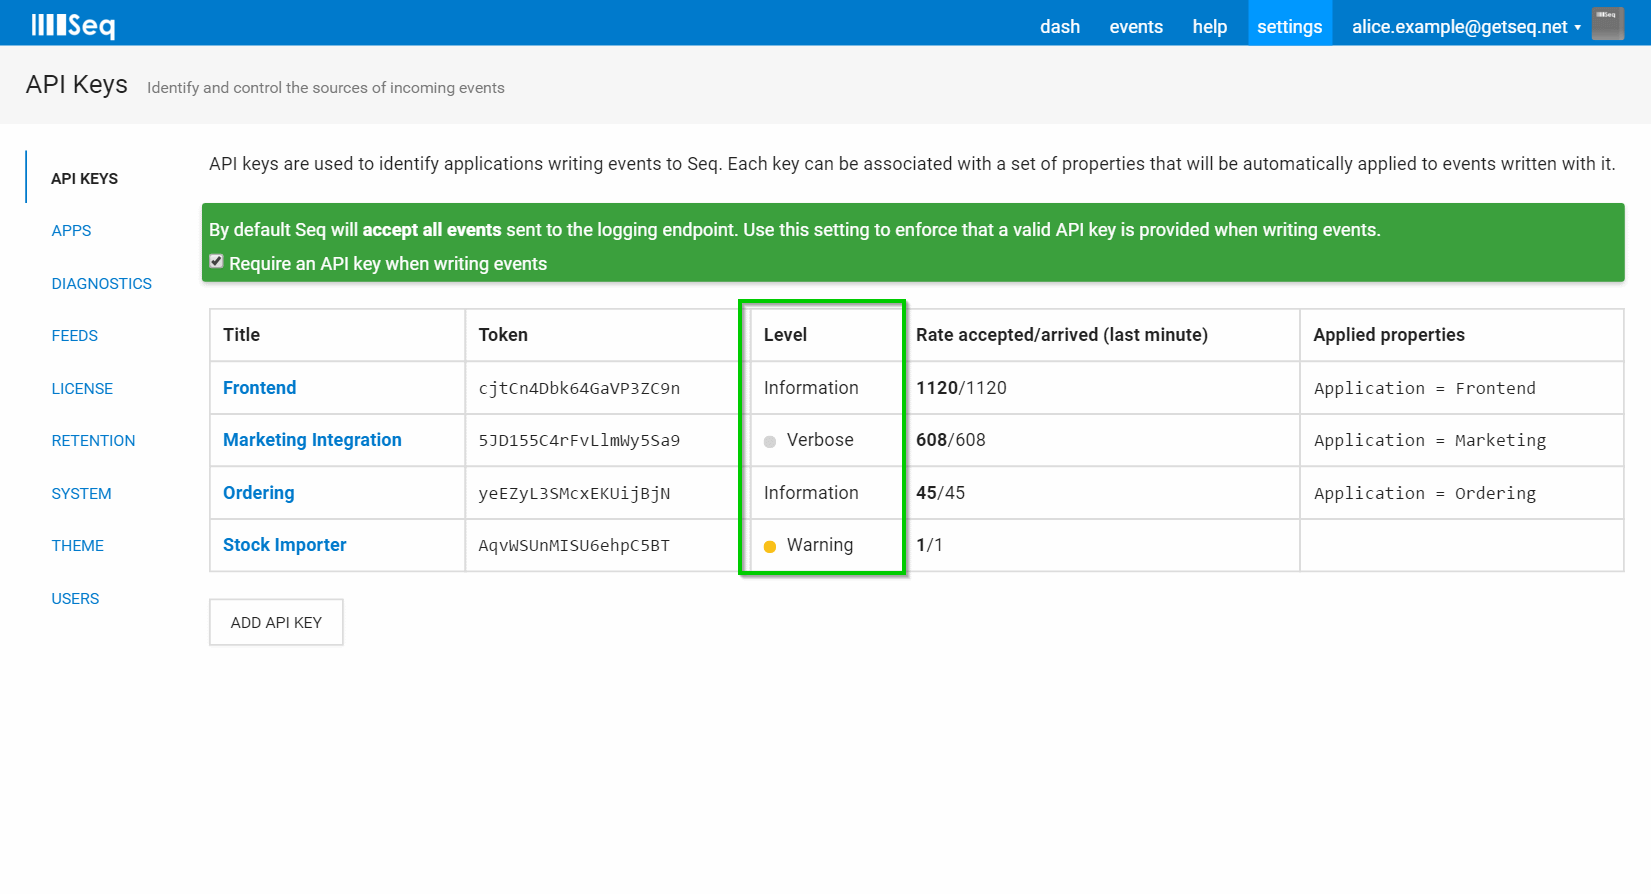Toggle Require an API key checkbox

pos(216,261)
